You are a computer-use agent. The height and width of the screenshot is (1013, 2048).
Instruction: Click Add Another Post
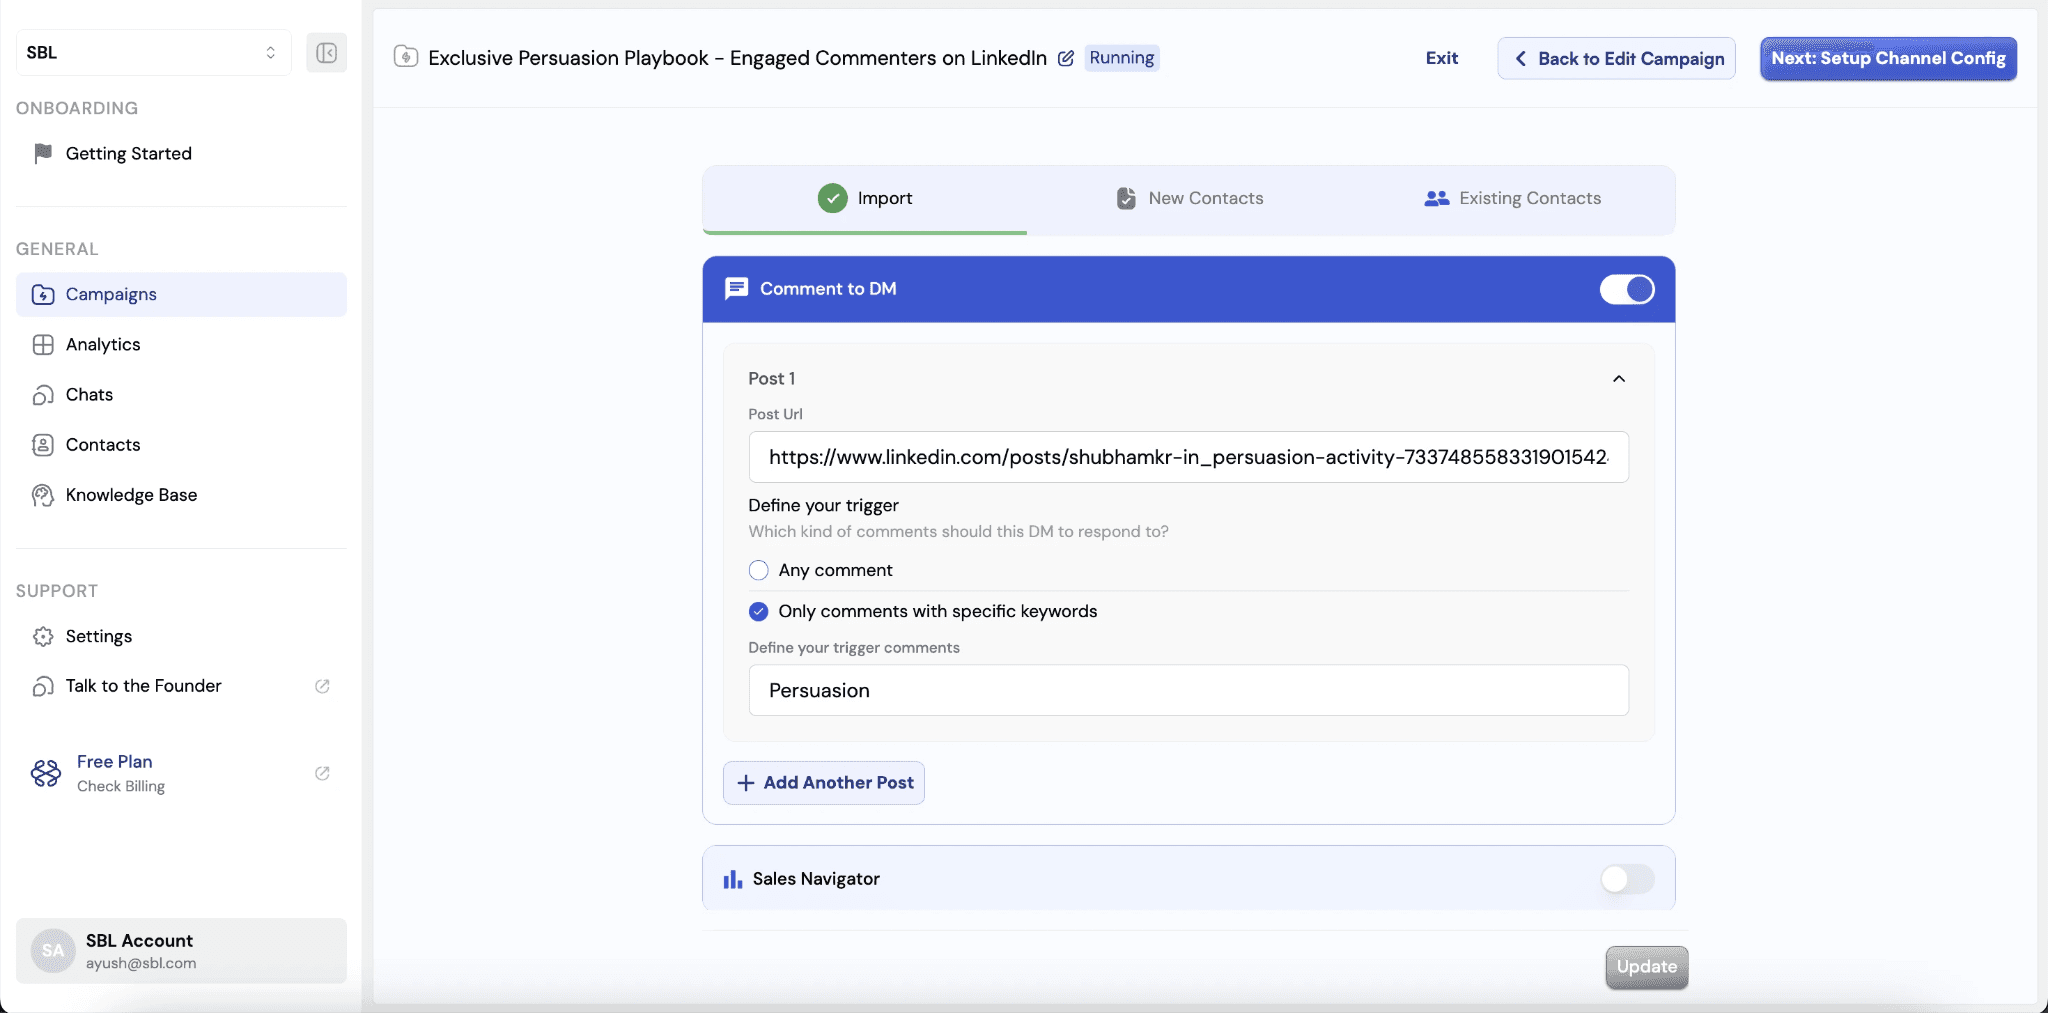(822, 782)
